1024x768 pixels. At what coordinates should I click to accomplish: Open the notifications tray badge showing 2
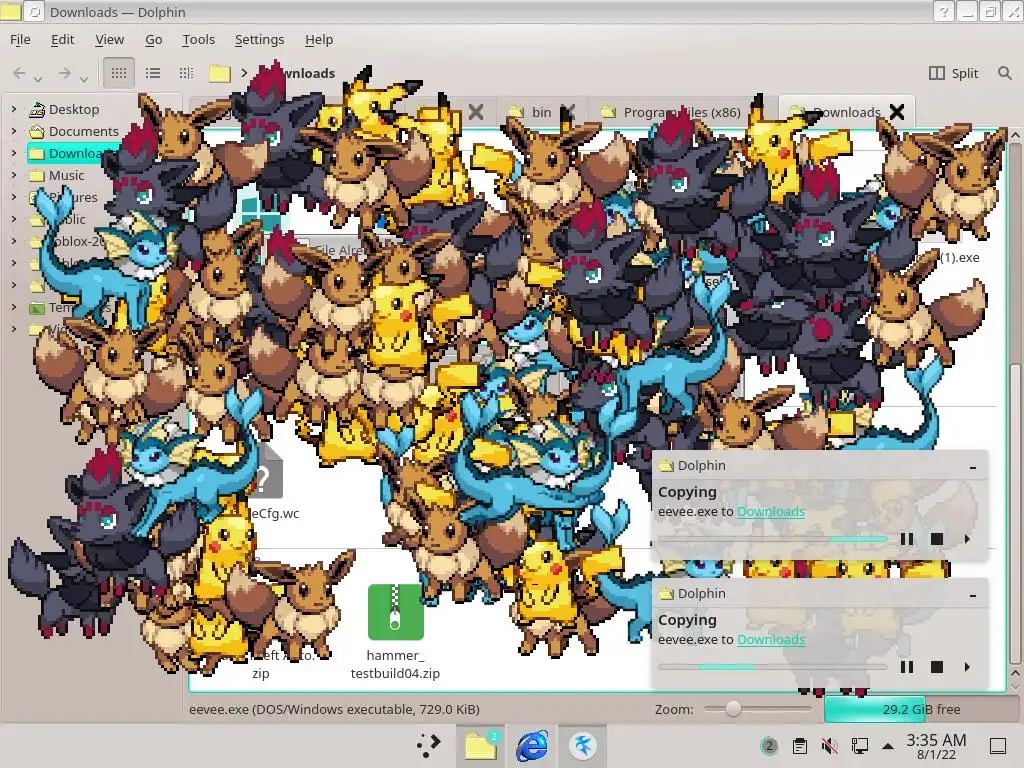[x=769, y=745]
